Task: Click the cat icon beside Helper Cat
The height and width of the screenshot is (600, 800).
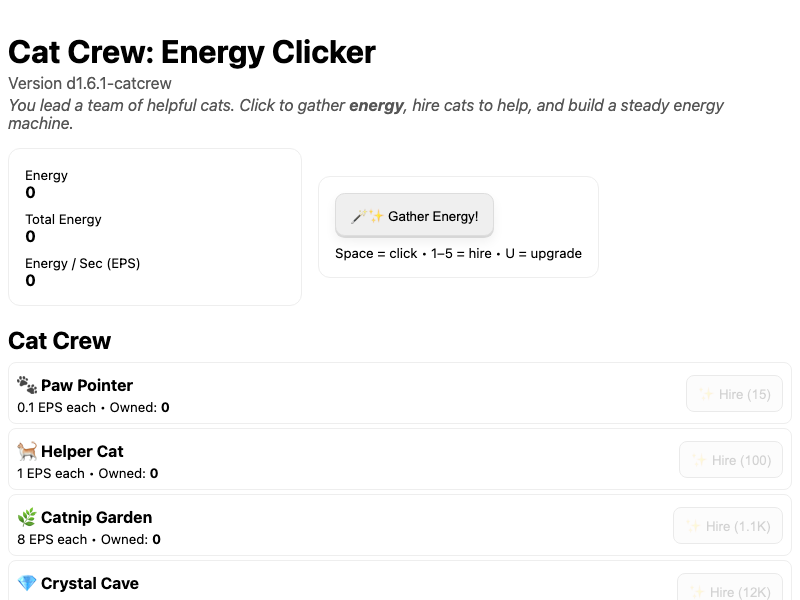Action: (x=27, y=451)
